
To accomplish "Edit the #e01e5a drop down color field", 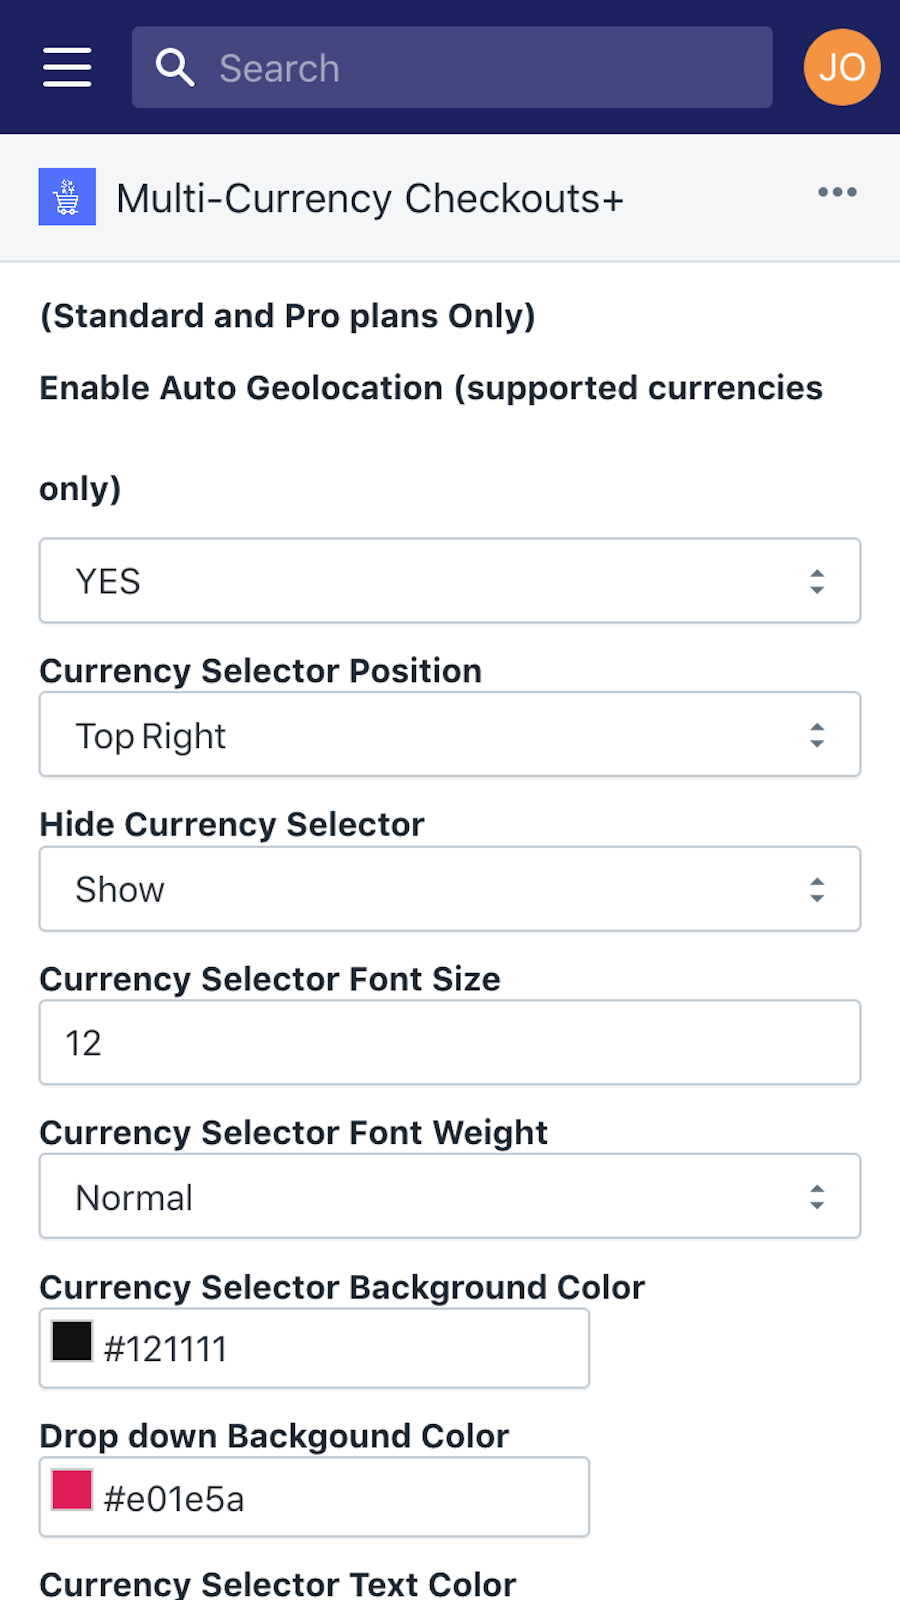I will point(340,1498).
